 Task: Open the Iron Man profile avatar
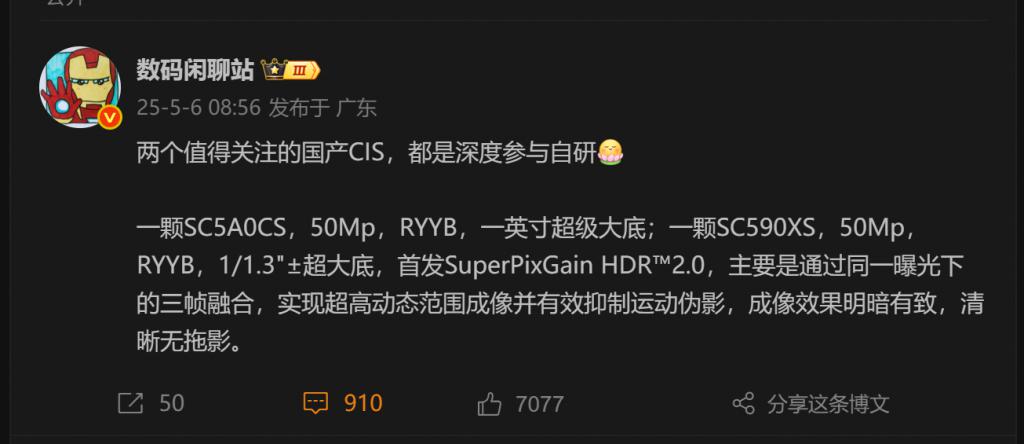click(x=80, y=86)
